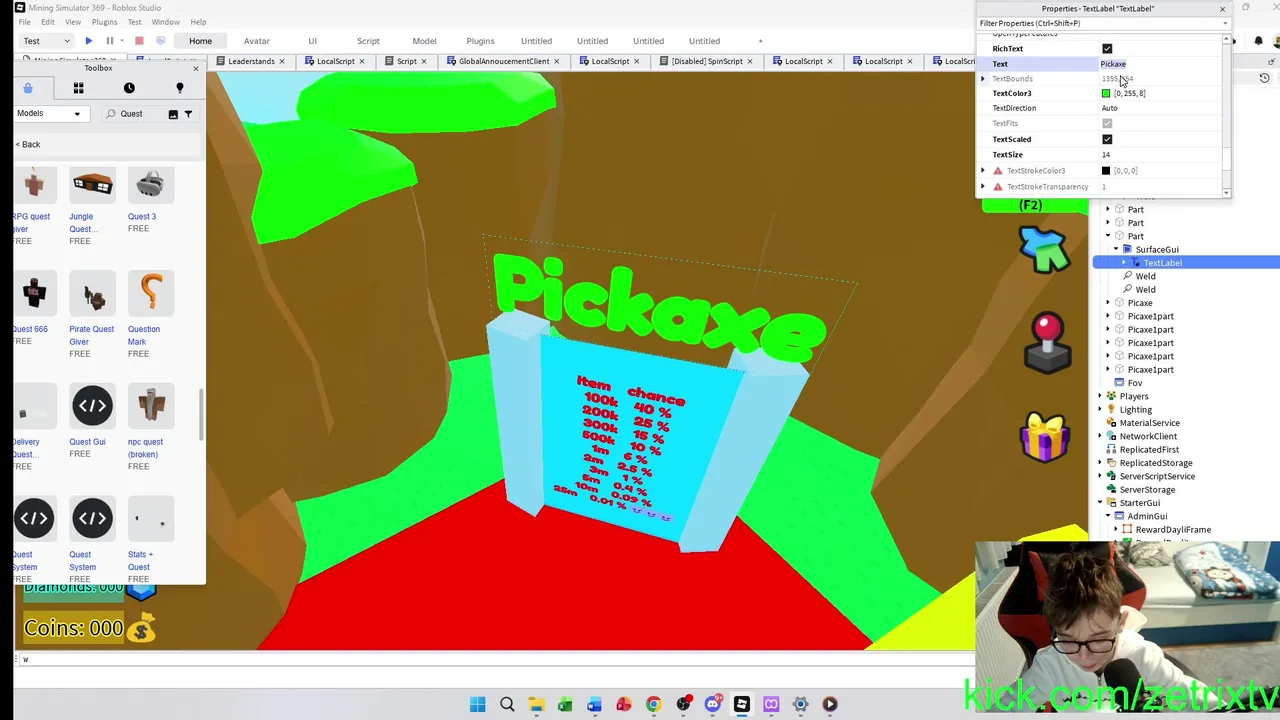Select the Fov item in Explorer
Viewport: 1280px width, 720px height.
1134,383
